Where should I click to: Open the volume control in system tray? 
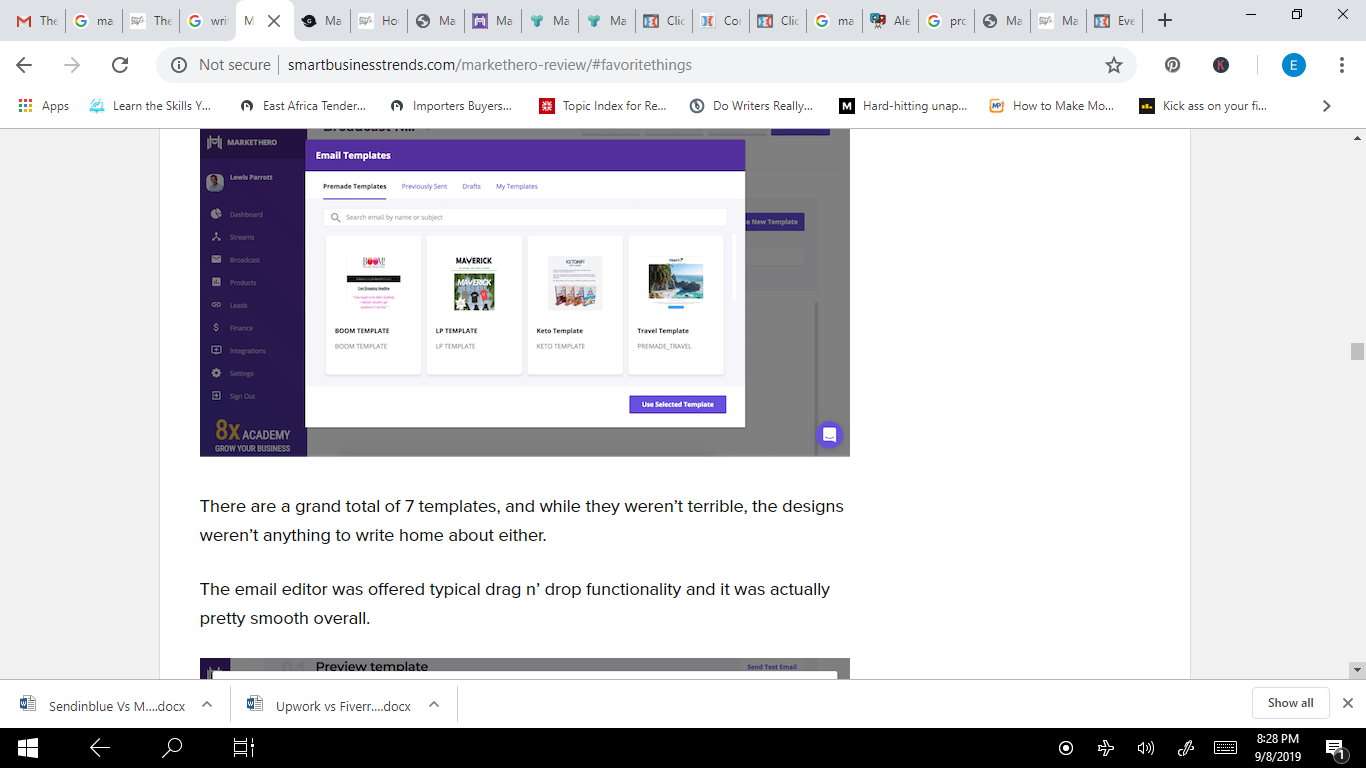[1146, 748]
